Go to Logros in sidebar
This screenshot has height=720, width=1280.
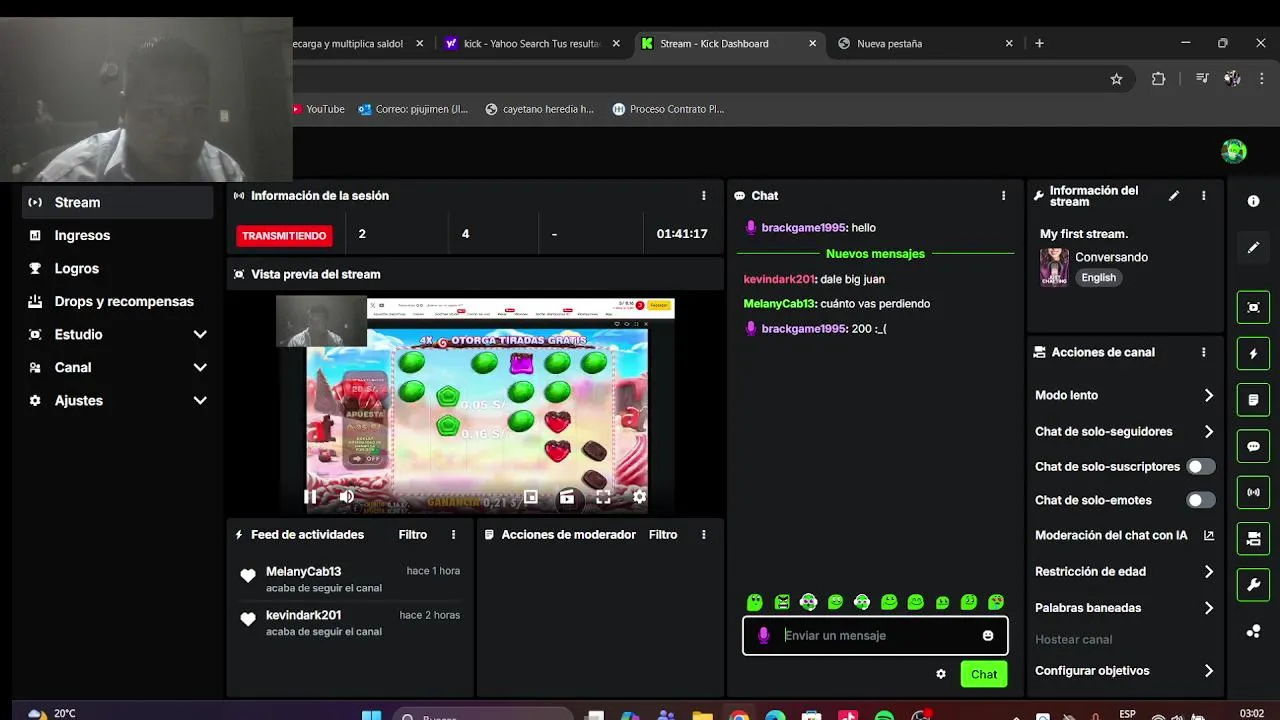118,268
